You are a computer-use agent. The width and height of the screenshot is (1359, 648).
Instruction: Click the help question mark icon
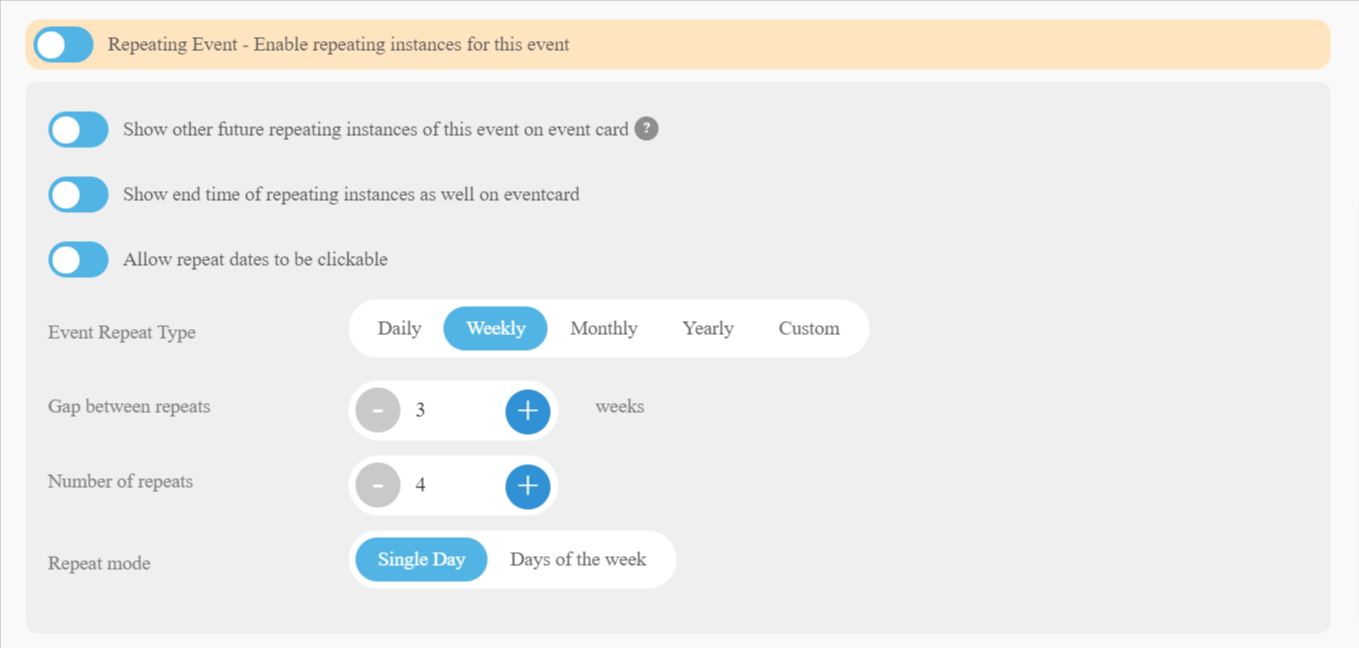click(x=647, y=129)
